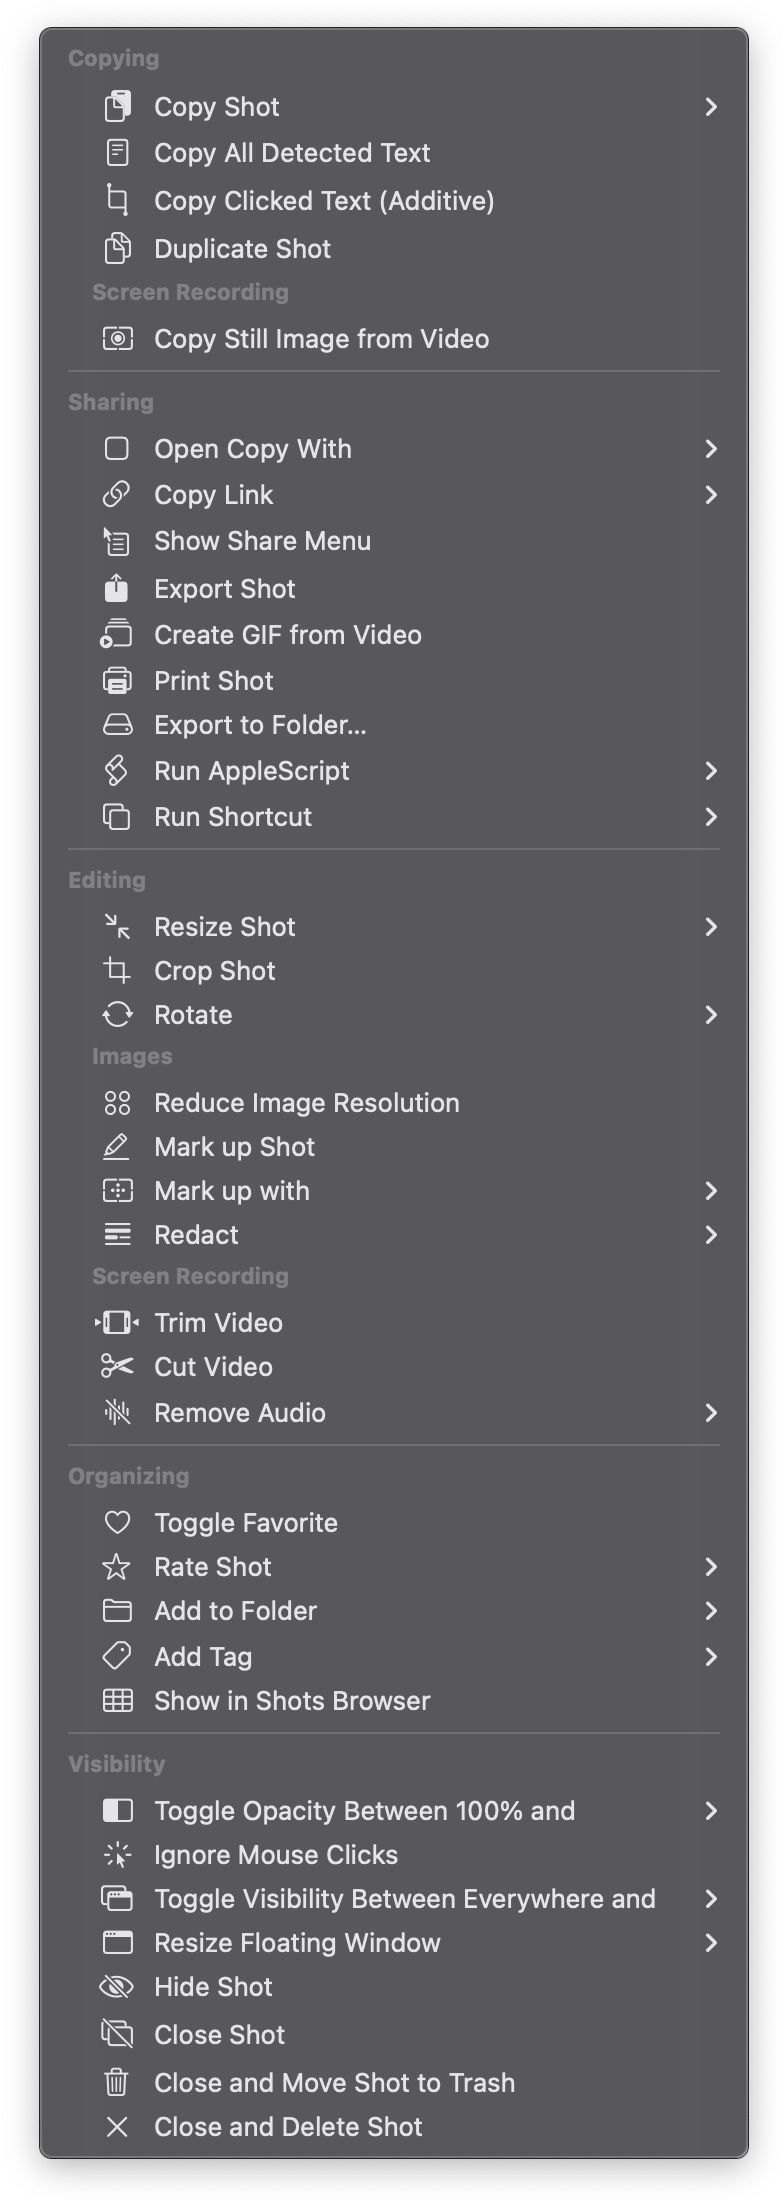Click the grid icon for Show in Shots Browser
Image resolution: width=784 pixels, height=2200 pixels.
(117, 1700)
